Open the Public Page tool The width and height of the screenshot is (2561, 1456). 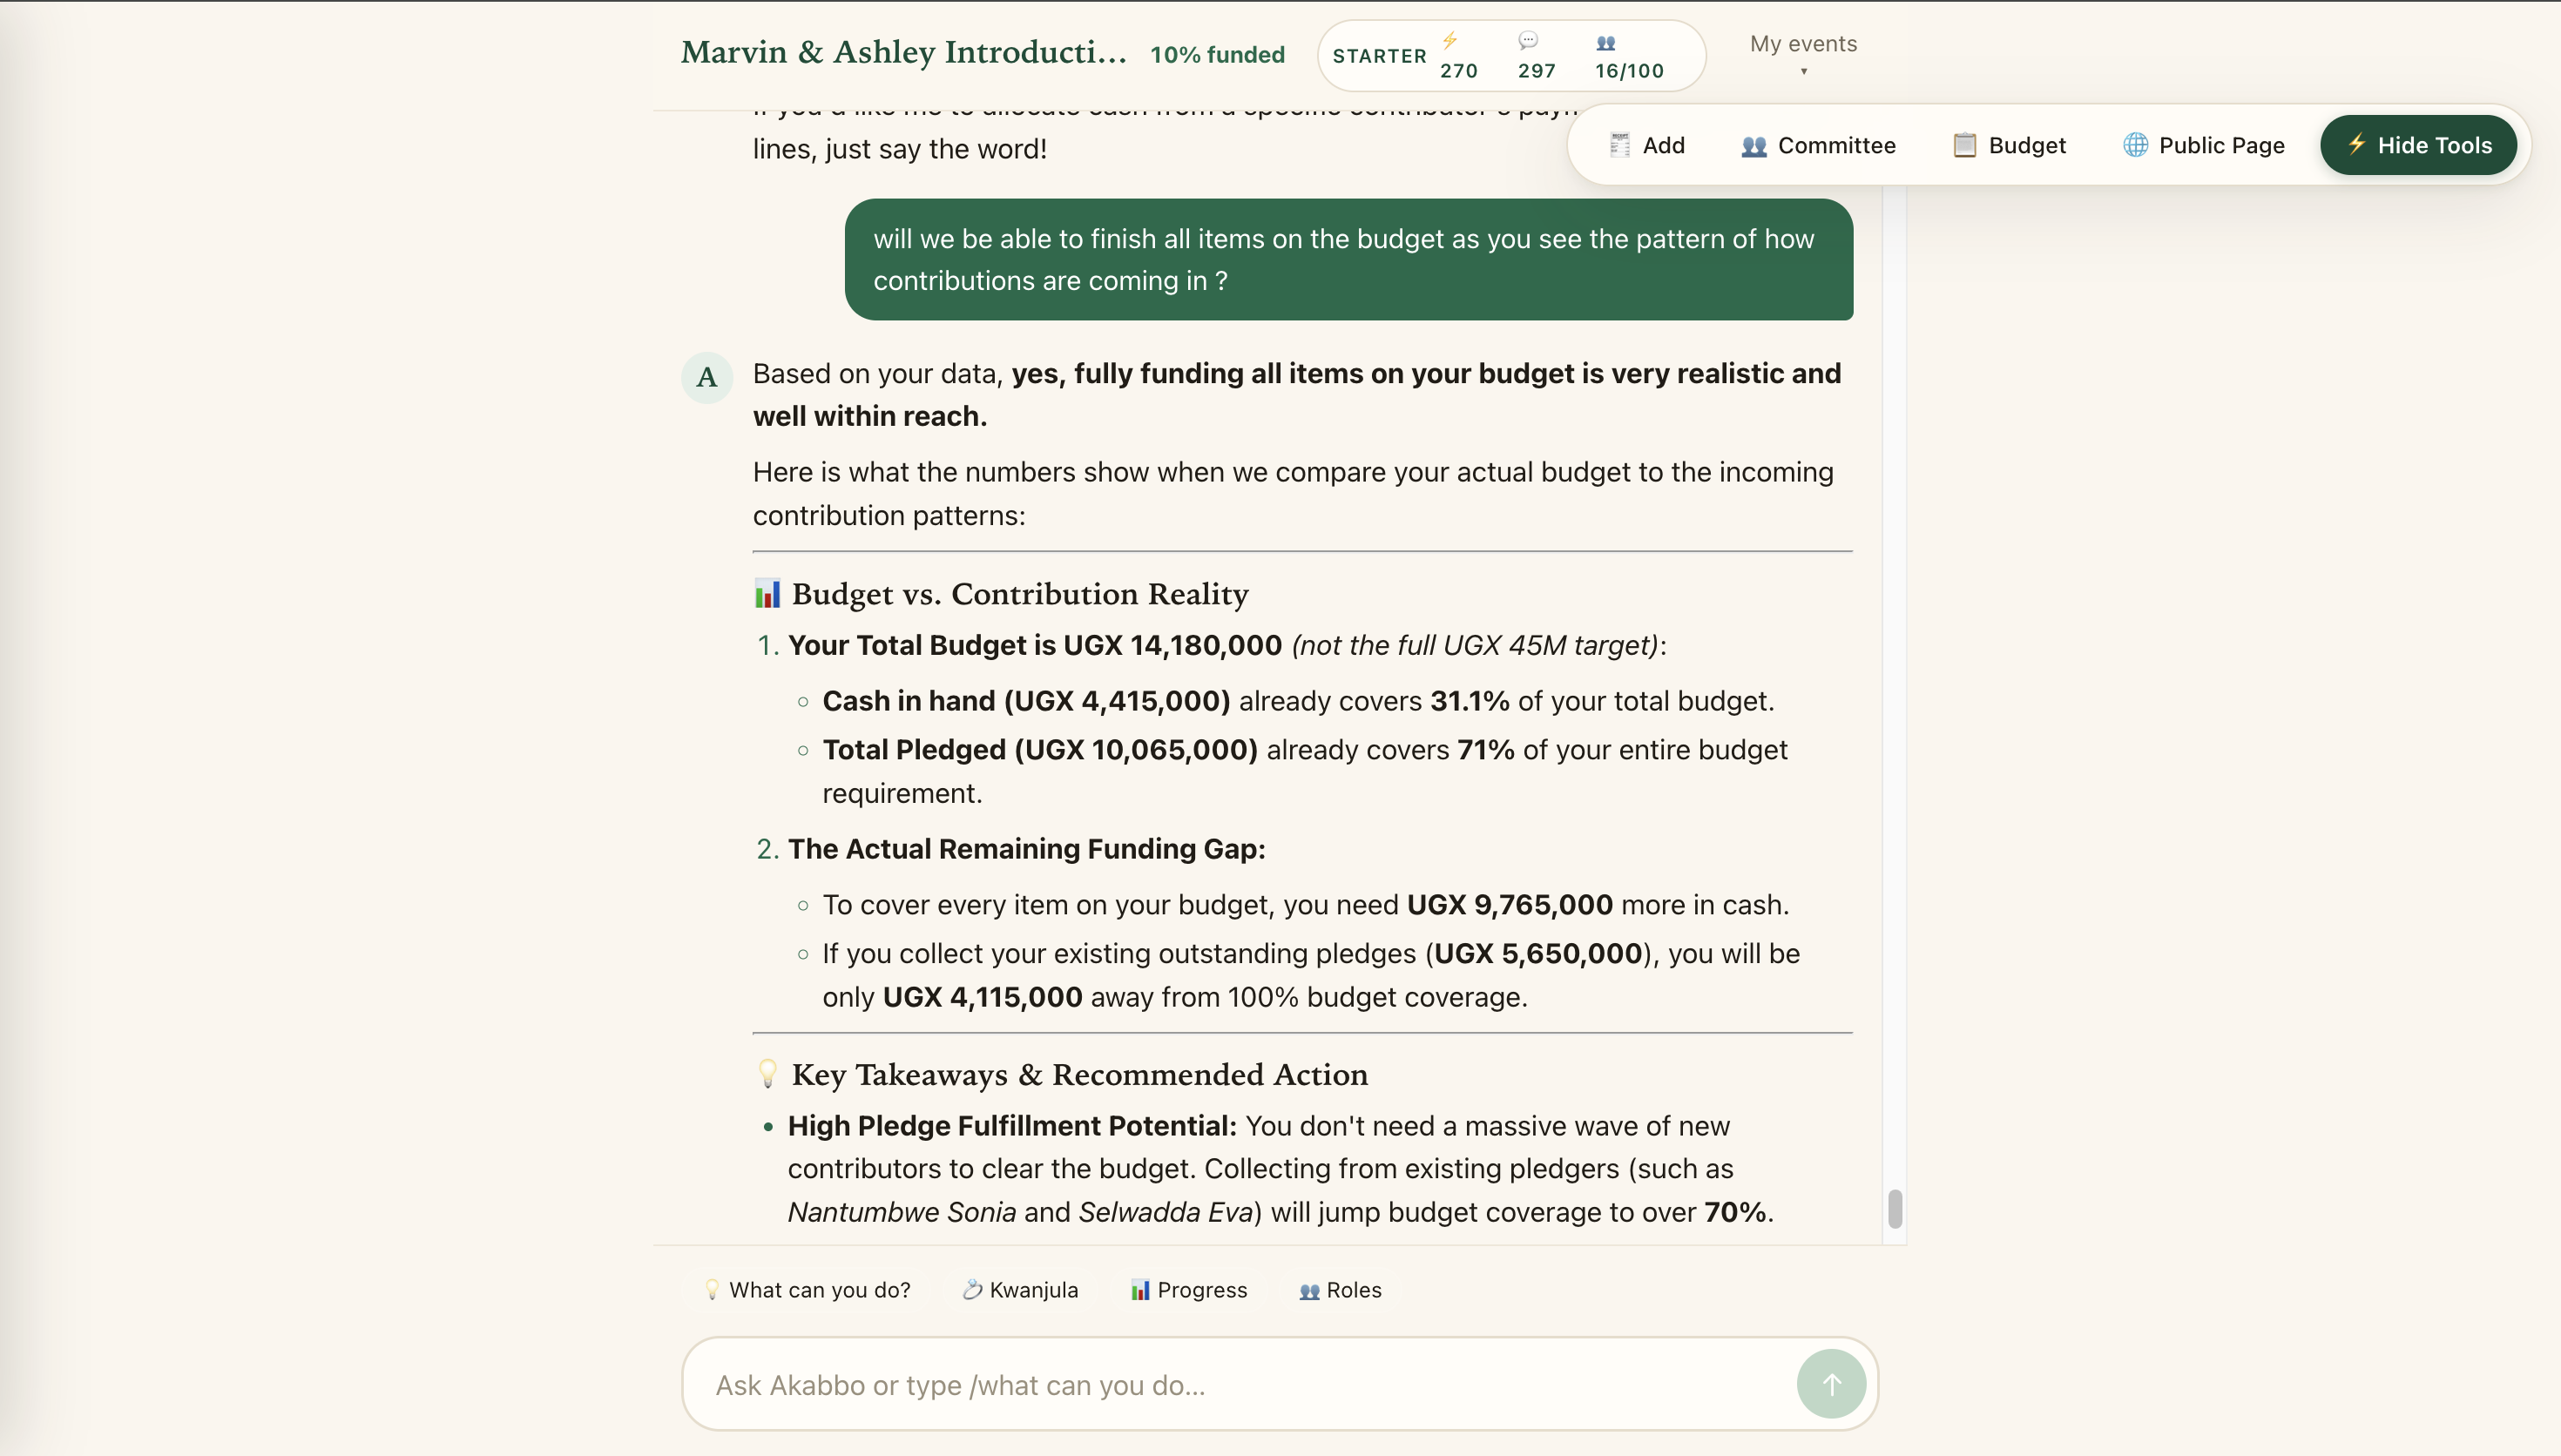click(2204, 145)
